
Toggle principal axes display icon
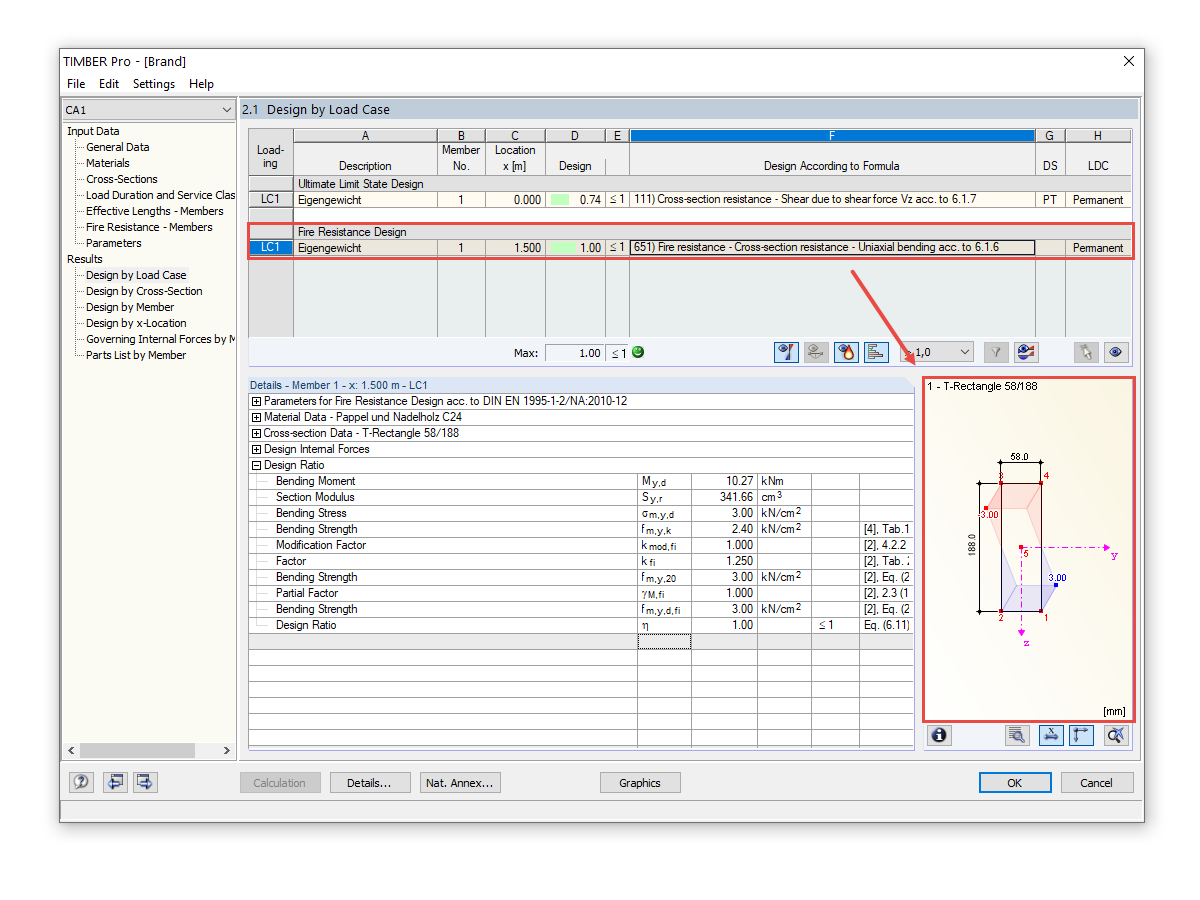1081,736
